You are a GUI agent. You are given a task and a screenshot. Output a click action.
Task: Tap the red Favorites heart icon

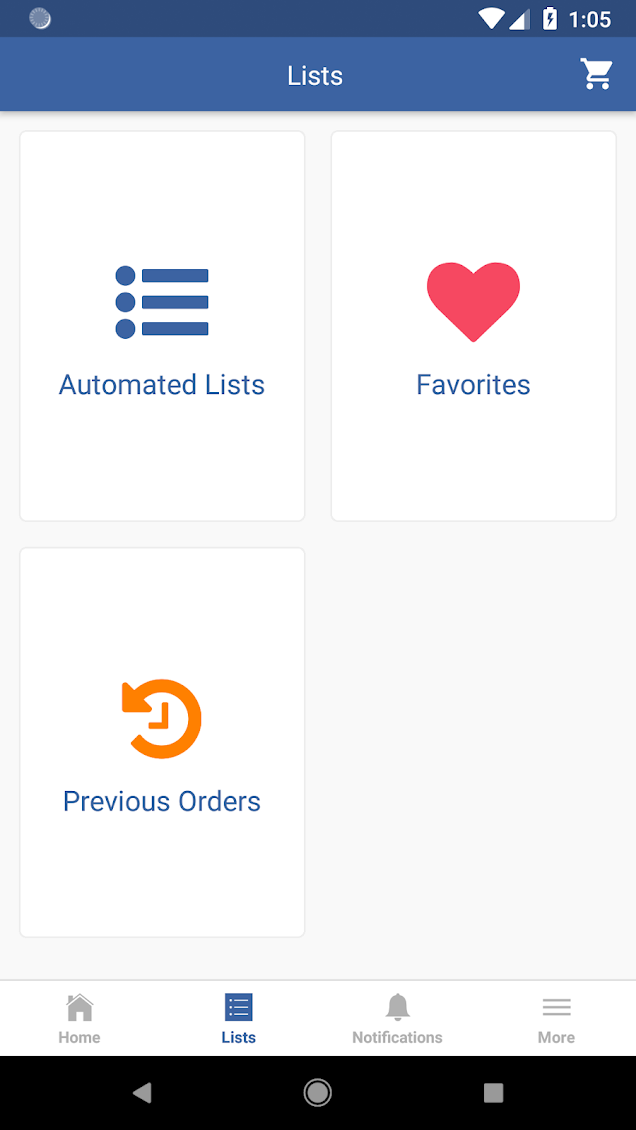point(473,301)
